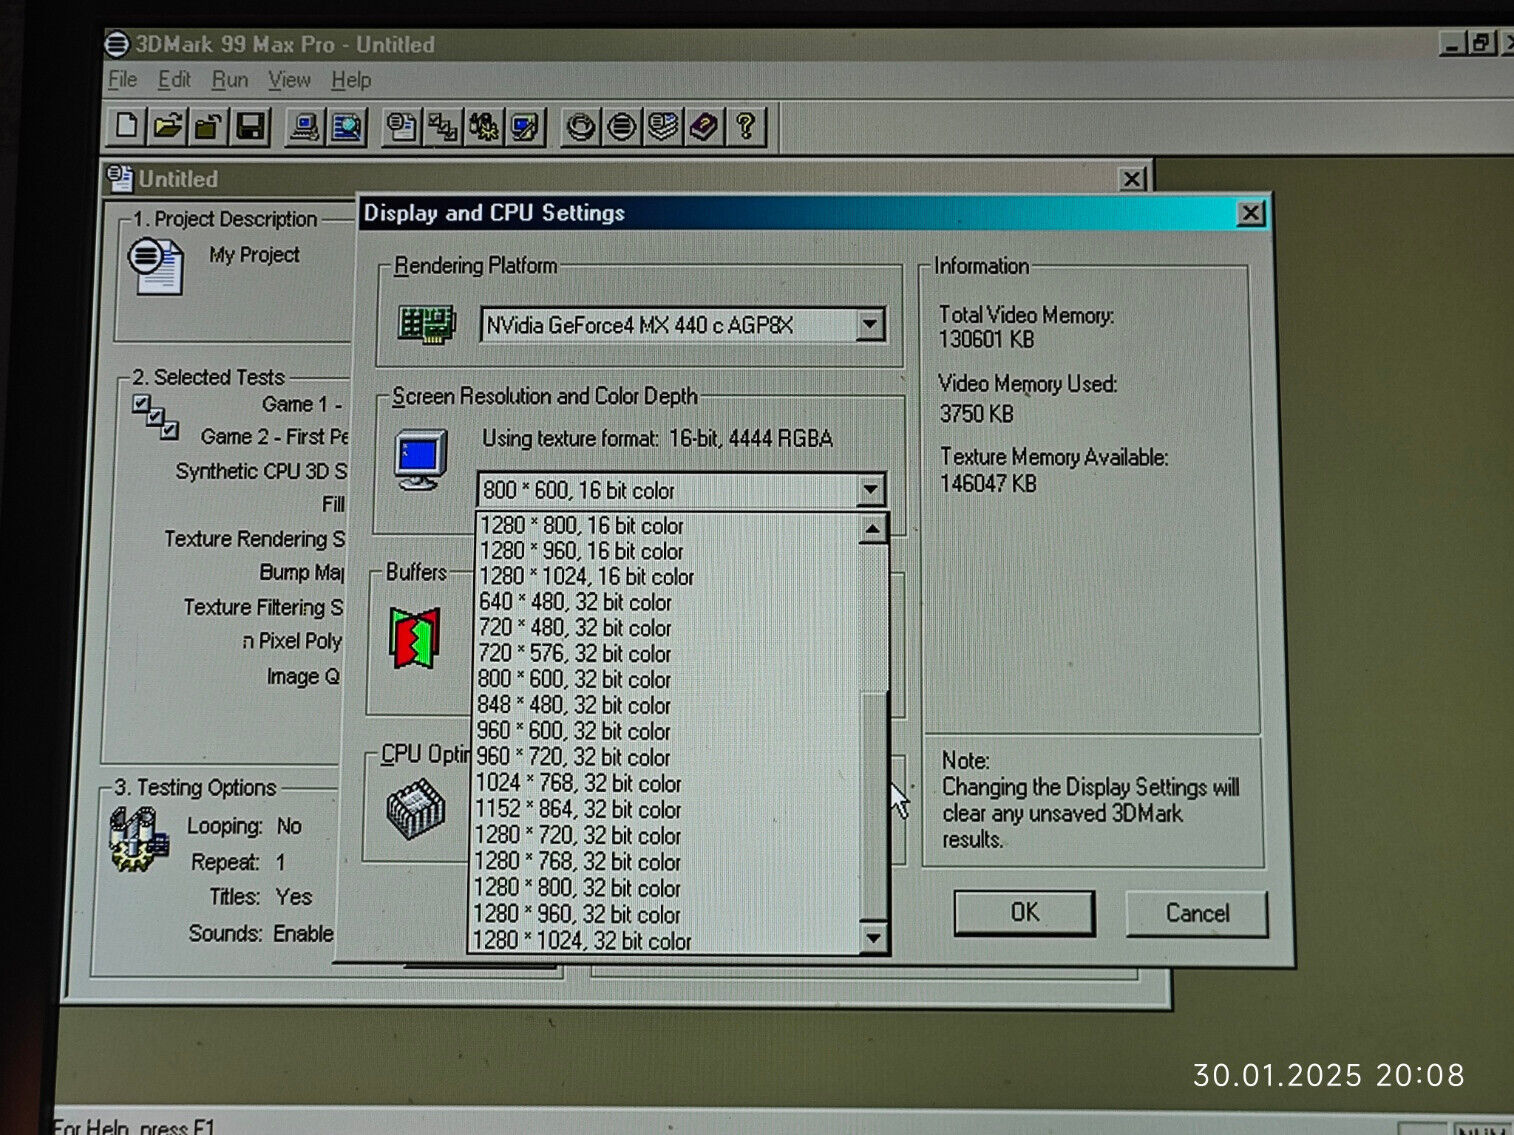The image size is (1514, 1135).
Task: Click the Close project folder icon
Action: tap(208, 126)
